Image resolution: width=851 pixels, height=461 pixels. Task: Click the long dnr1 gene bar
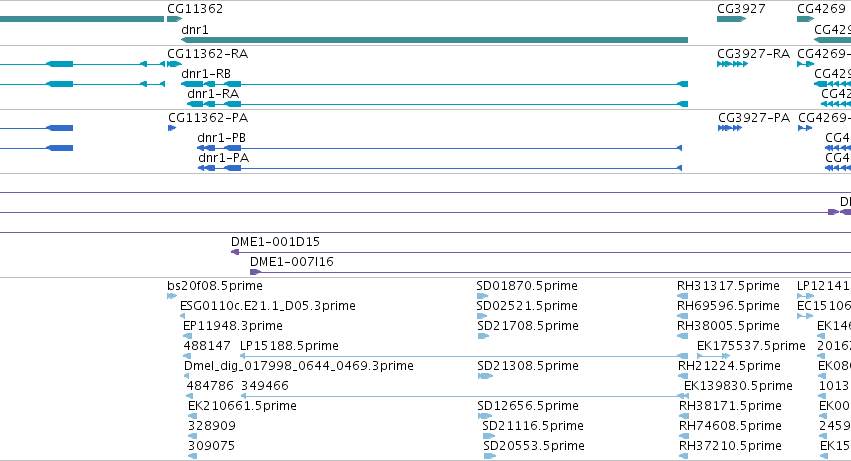(434, 40)
